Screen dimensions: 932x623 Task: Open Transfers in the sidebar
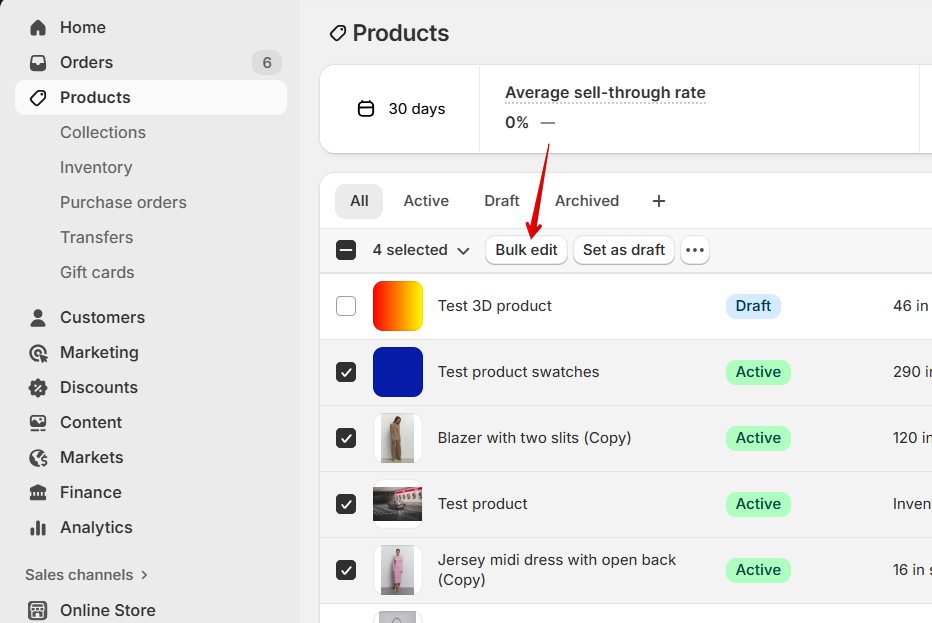click(96, 238)
